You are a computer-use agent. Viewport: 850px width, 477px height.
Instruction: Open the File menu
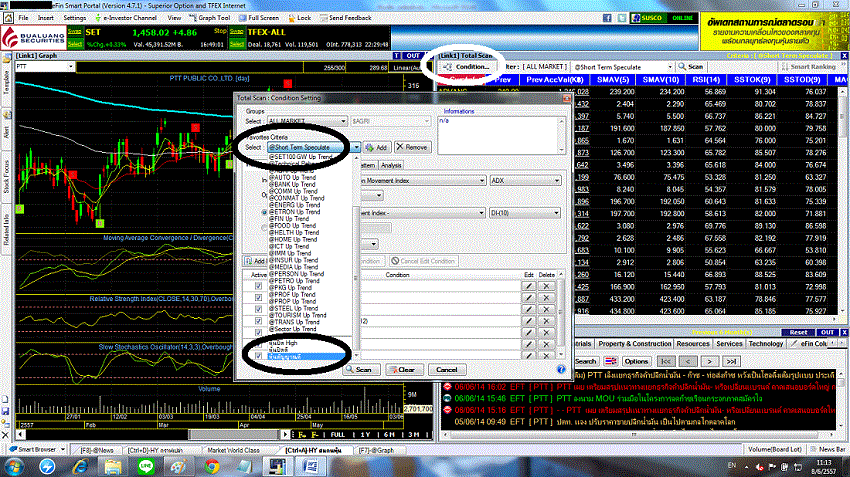coord(23,18)
